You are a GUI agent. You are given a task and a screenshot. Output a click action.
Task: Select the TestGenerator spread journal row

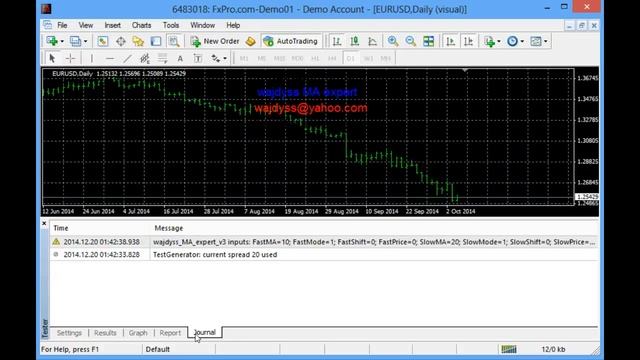pyautogui.click(x=324, y=255)
